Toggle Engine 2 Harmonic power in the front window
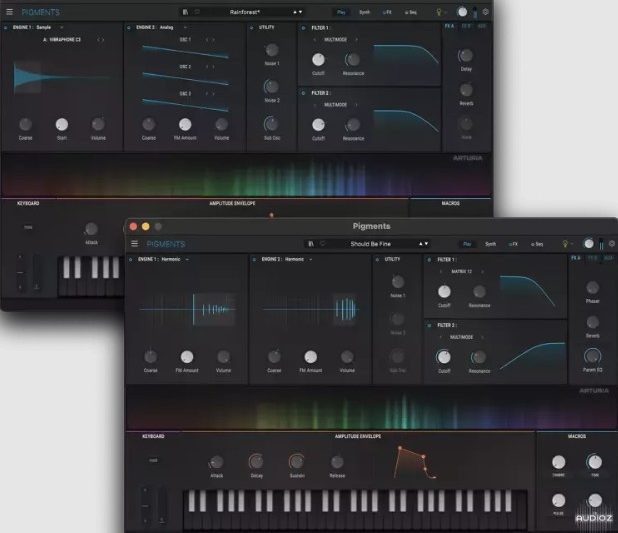The height and width of the screenshot is (533, 618). point(254,259)
